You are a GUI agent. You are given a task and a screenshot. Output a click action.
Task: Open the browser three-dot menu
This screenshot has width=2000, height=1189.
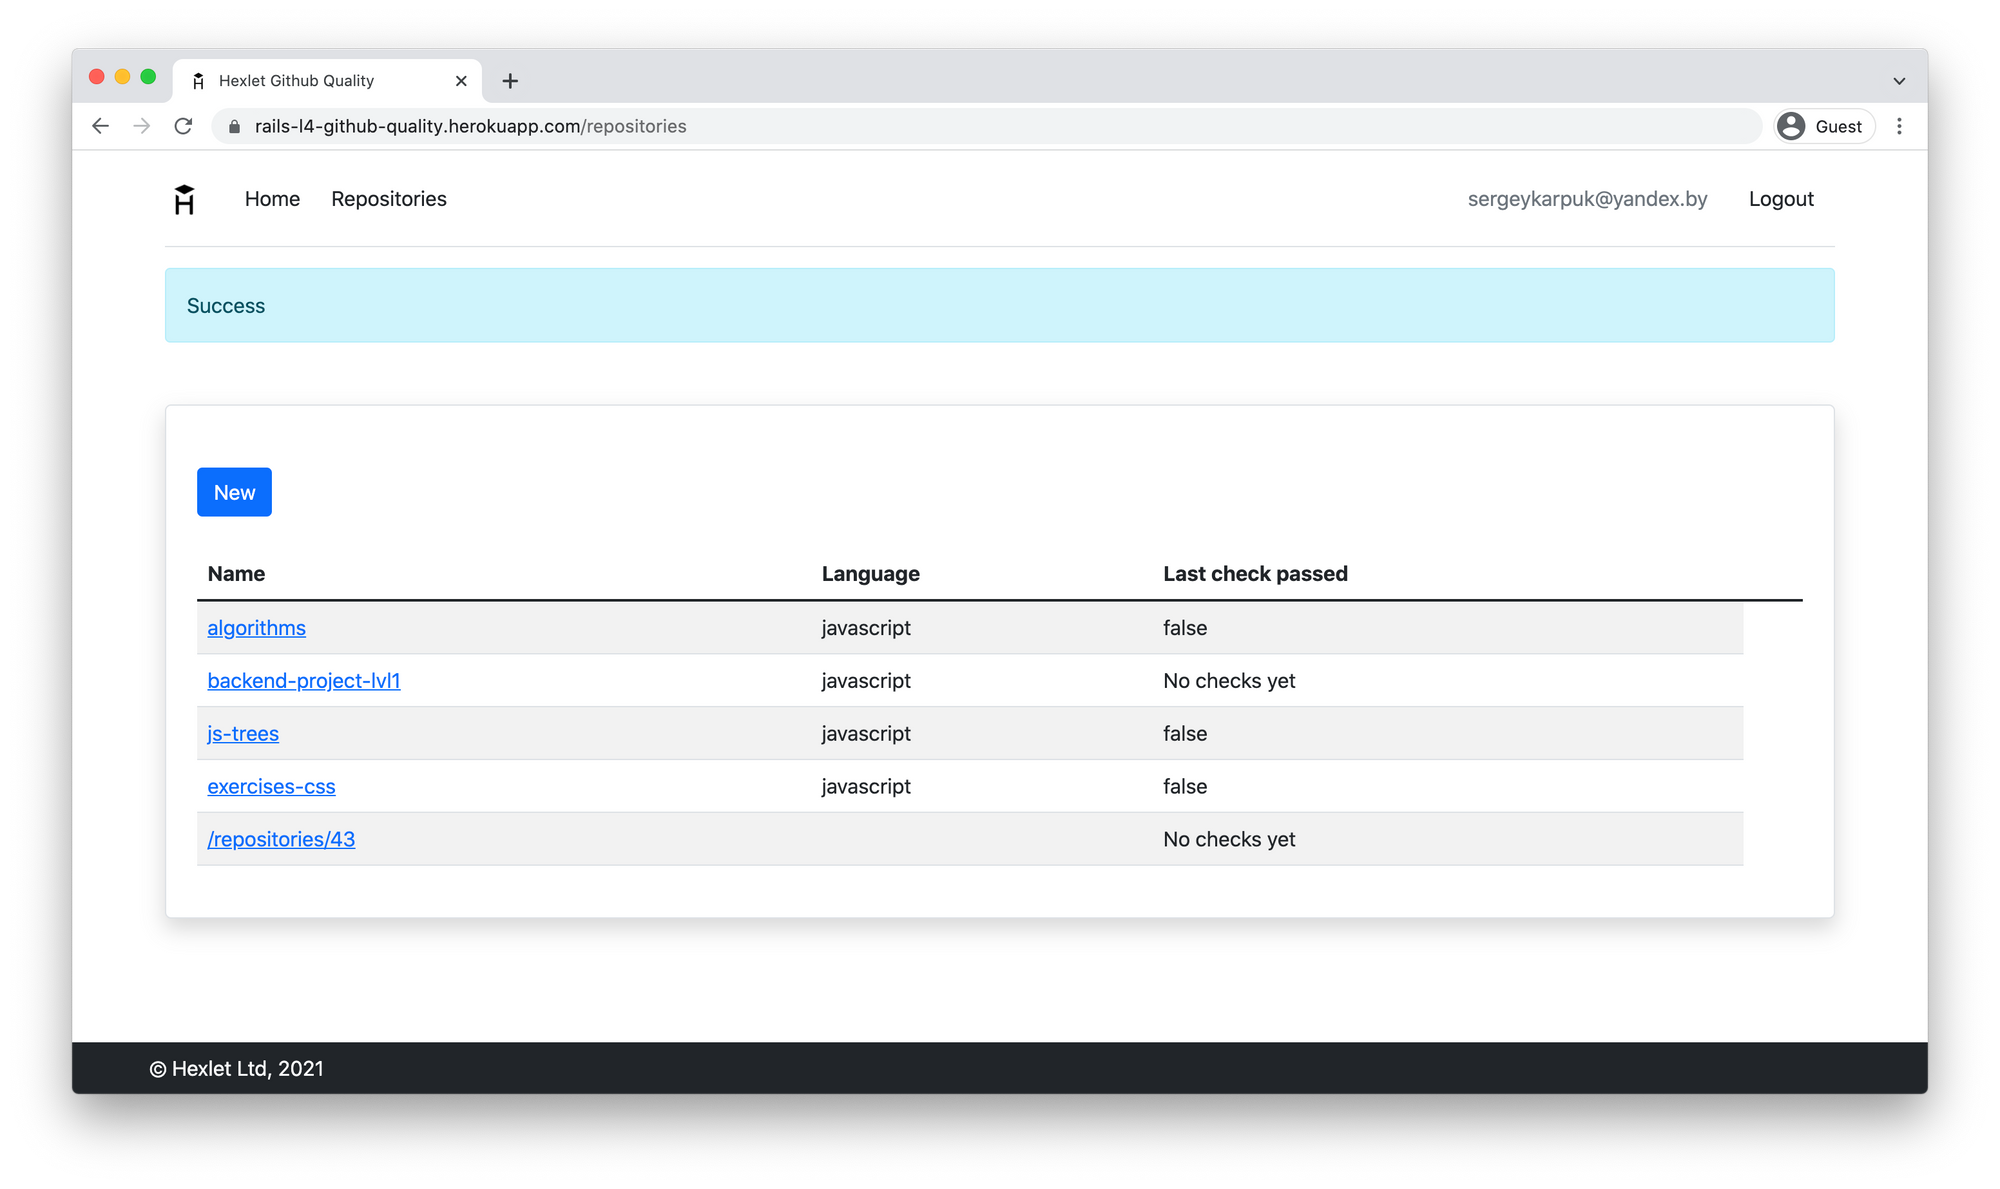pos(1899,126)
